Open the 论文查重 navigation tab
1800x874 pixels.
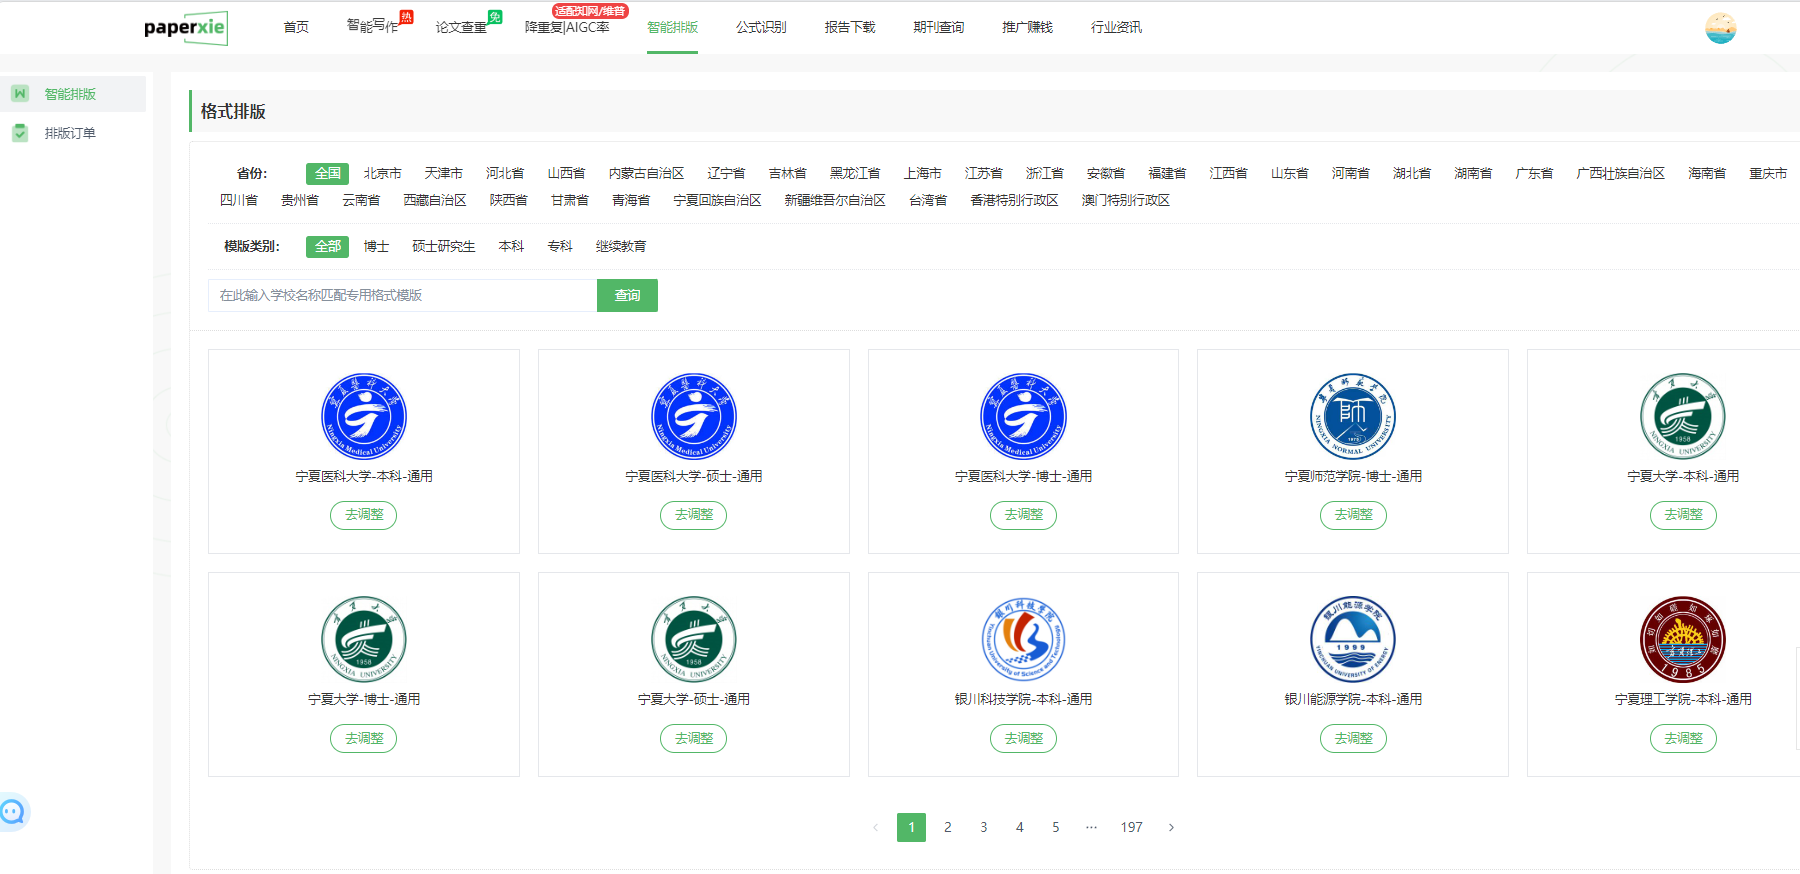[461, 28]
